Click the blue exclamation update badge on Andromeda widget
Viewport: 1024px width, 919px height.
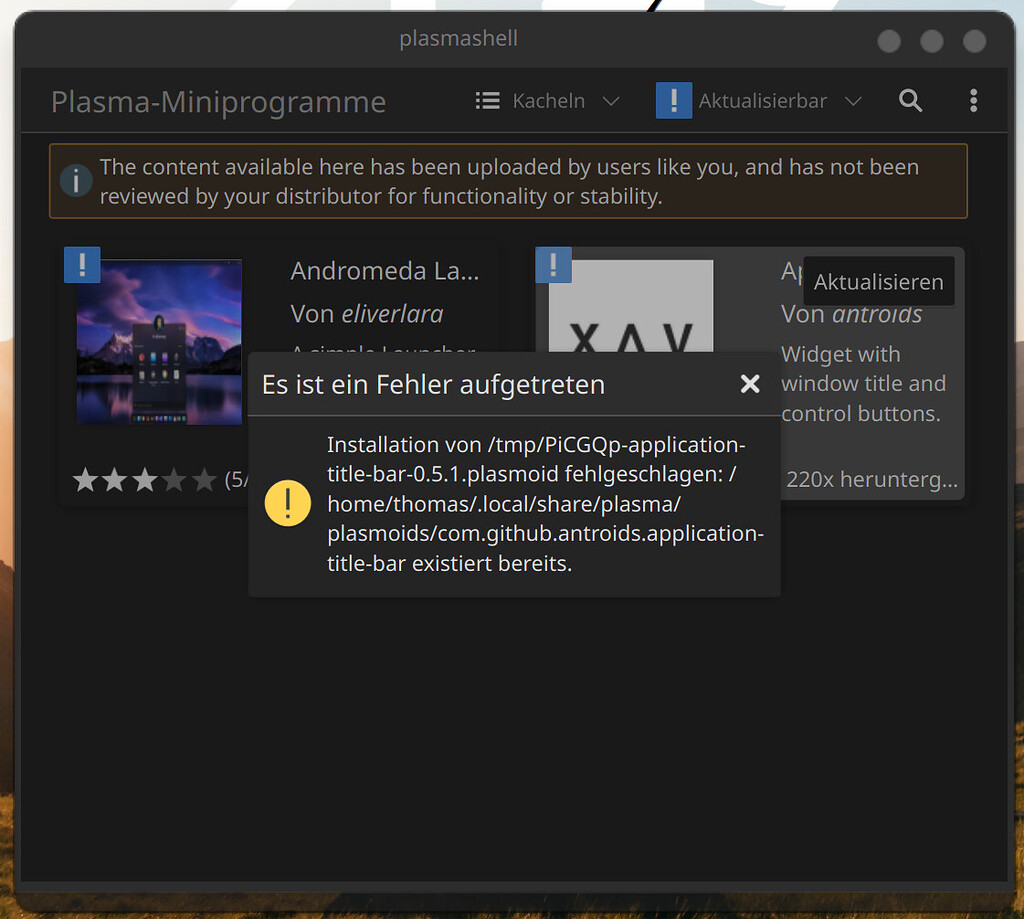click(82, 265)
